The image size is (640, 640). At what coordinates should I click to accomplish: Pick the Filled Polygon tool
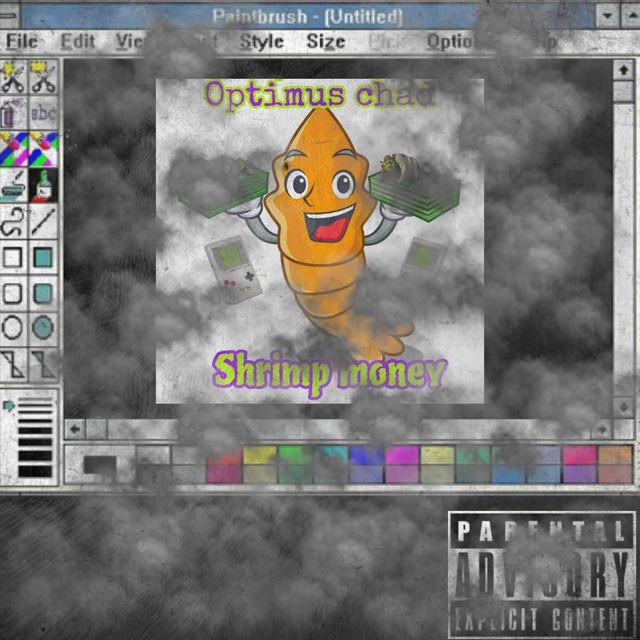pos(43,364)
